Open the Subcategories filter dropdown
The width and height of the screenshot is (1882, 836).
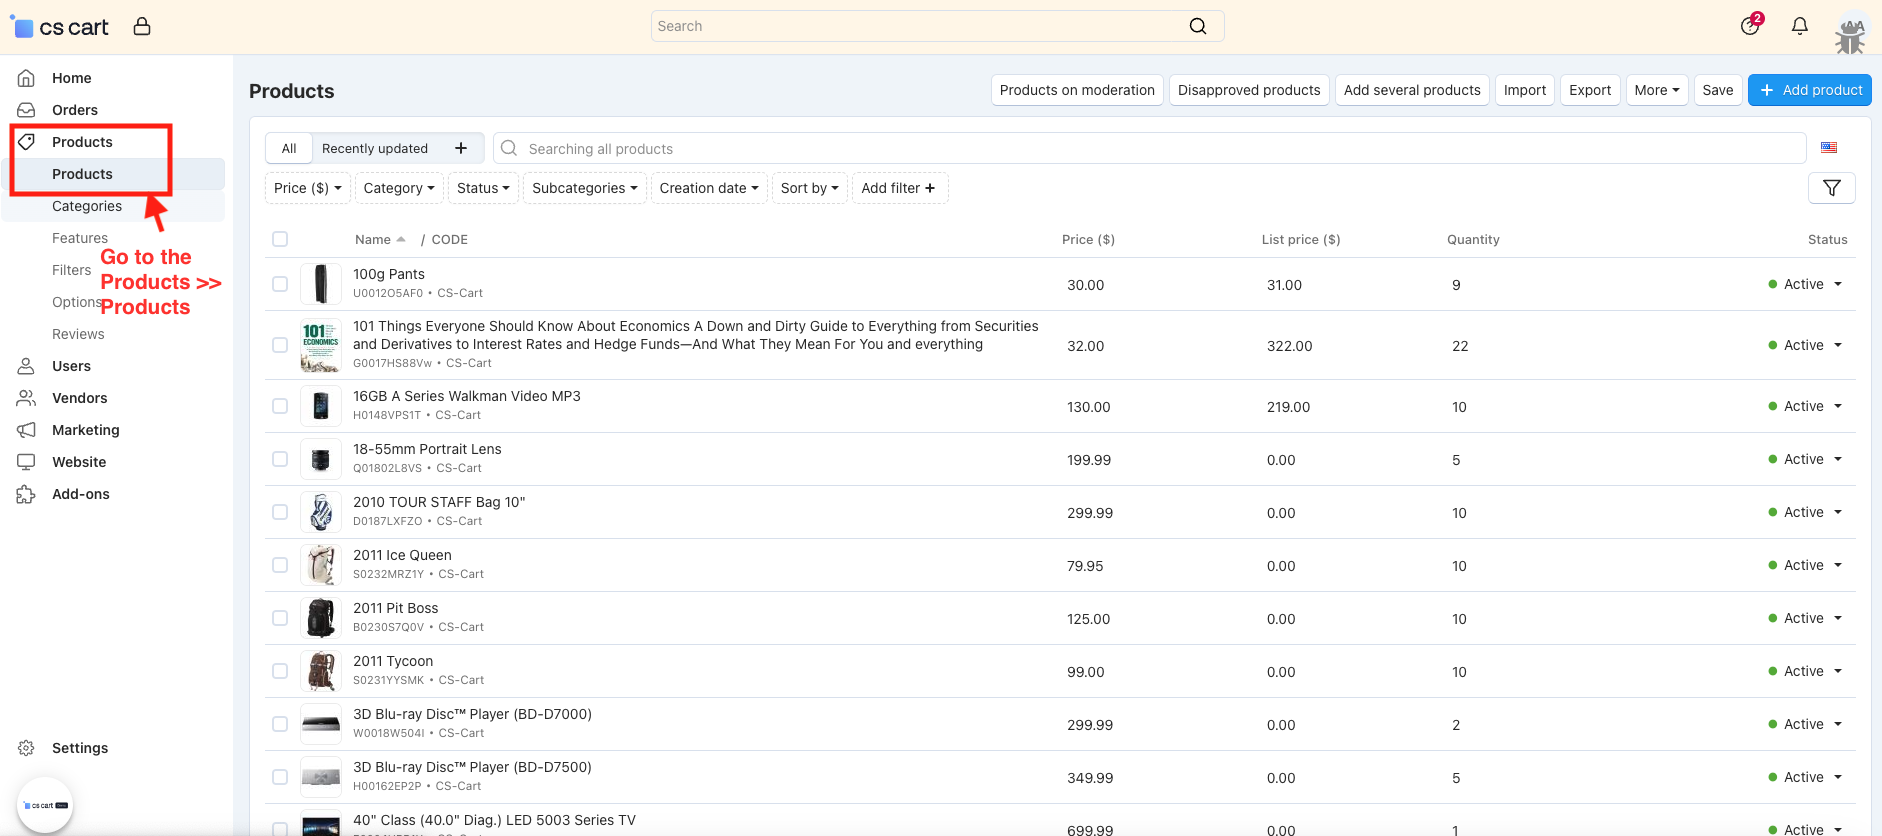coord(585,188)
